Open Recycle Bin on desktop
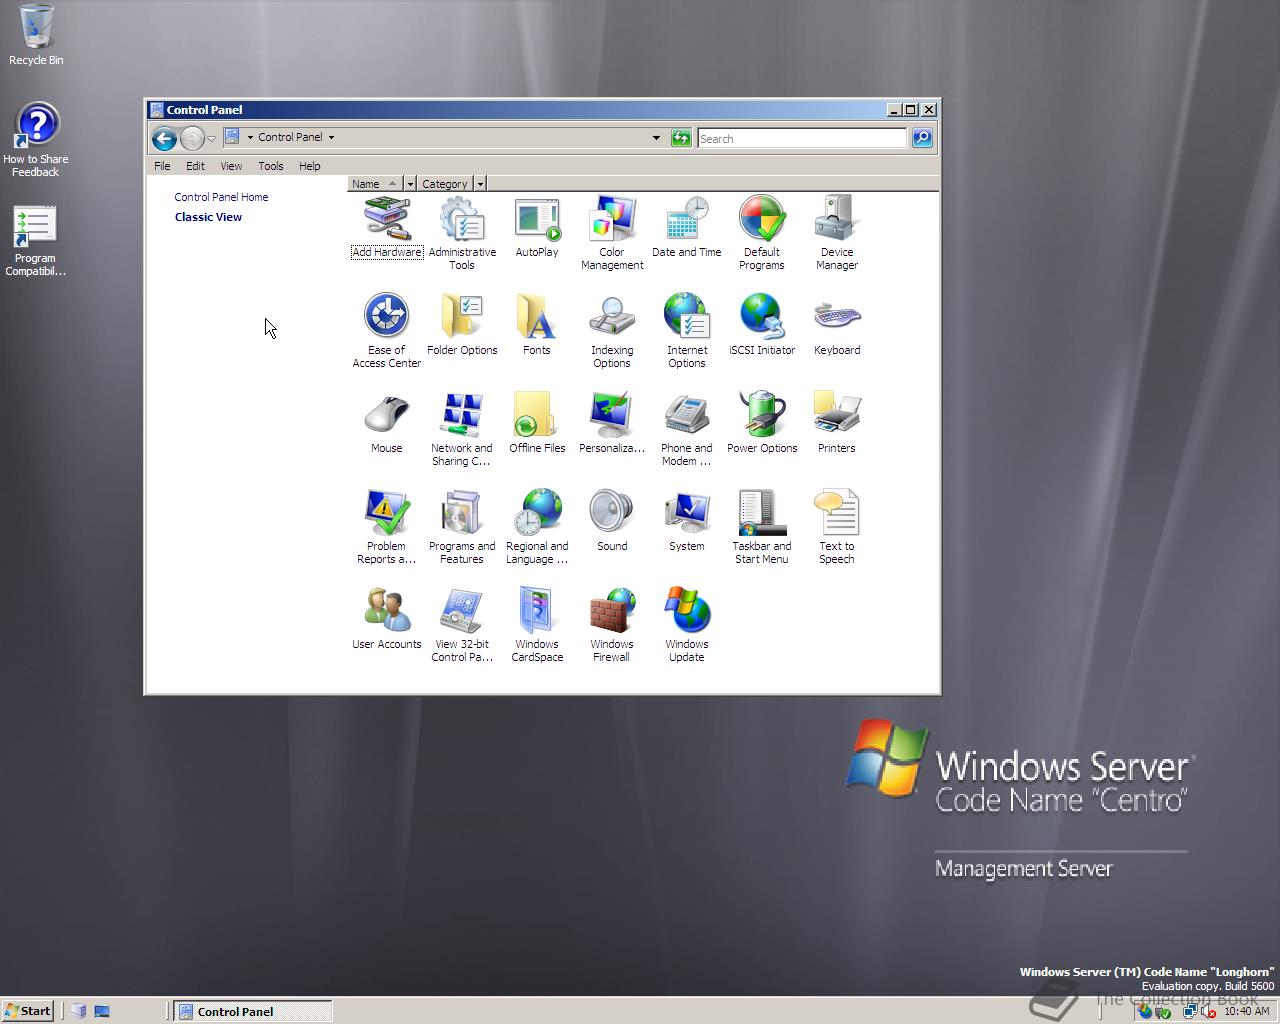The height and width of the screenshot is (1024, 1280). tap(36, 35)
